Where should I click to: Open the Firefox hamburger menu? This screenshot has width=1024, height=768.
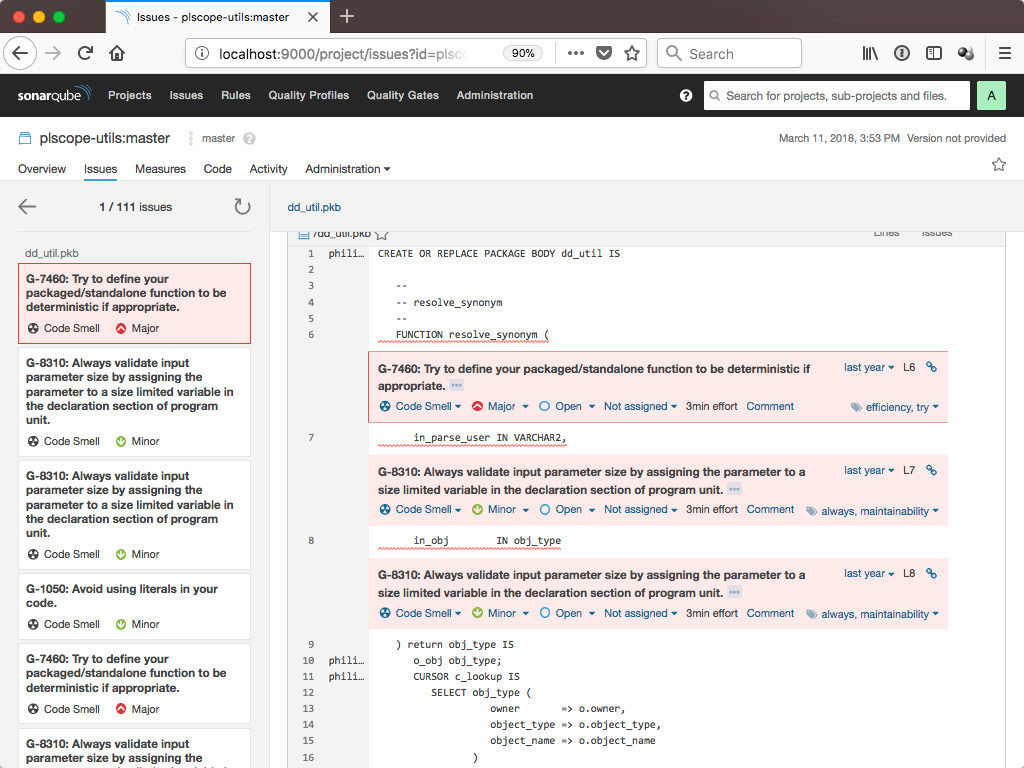coord(1005,54)
